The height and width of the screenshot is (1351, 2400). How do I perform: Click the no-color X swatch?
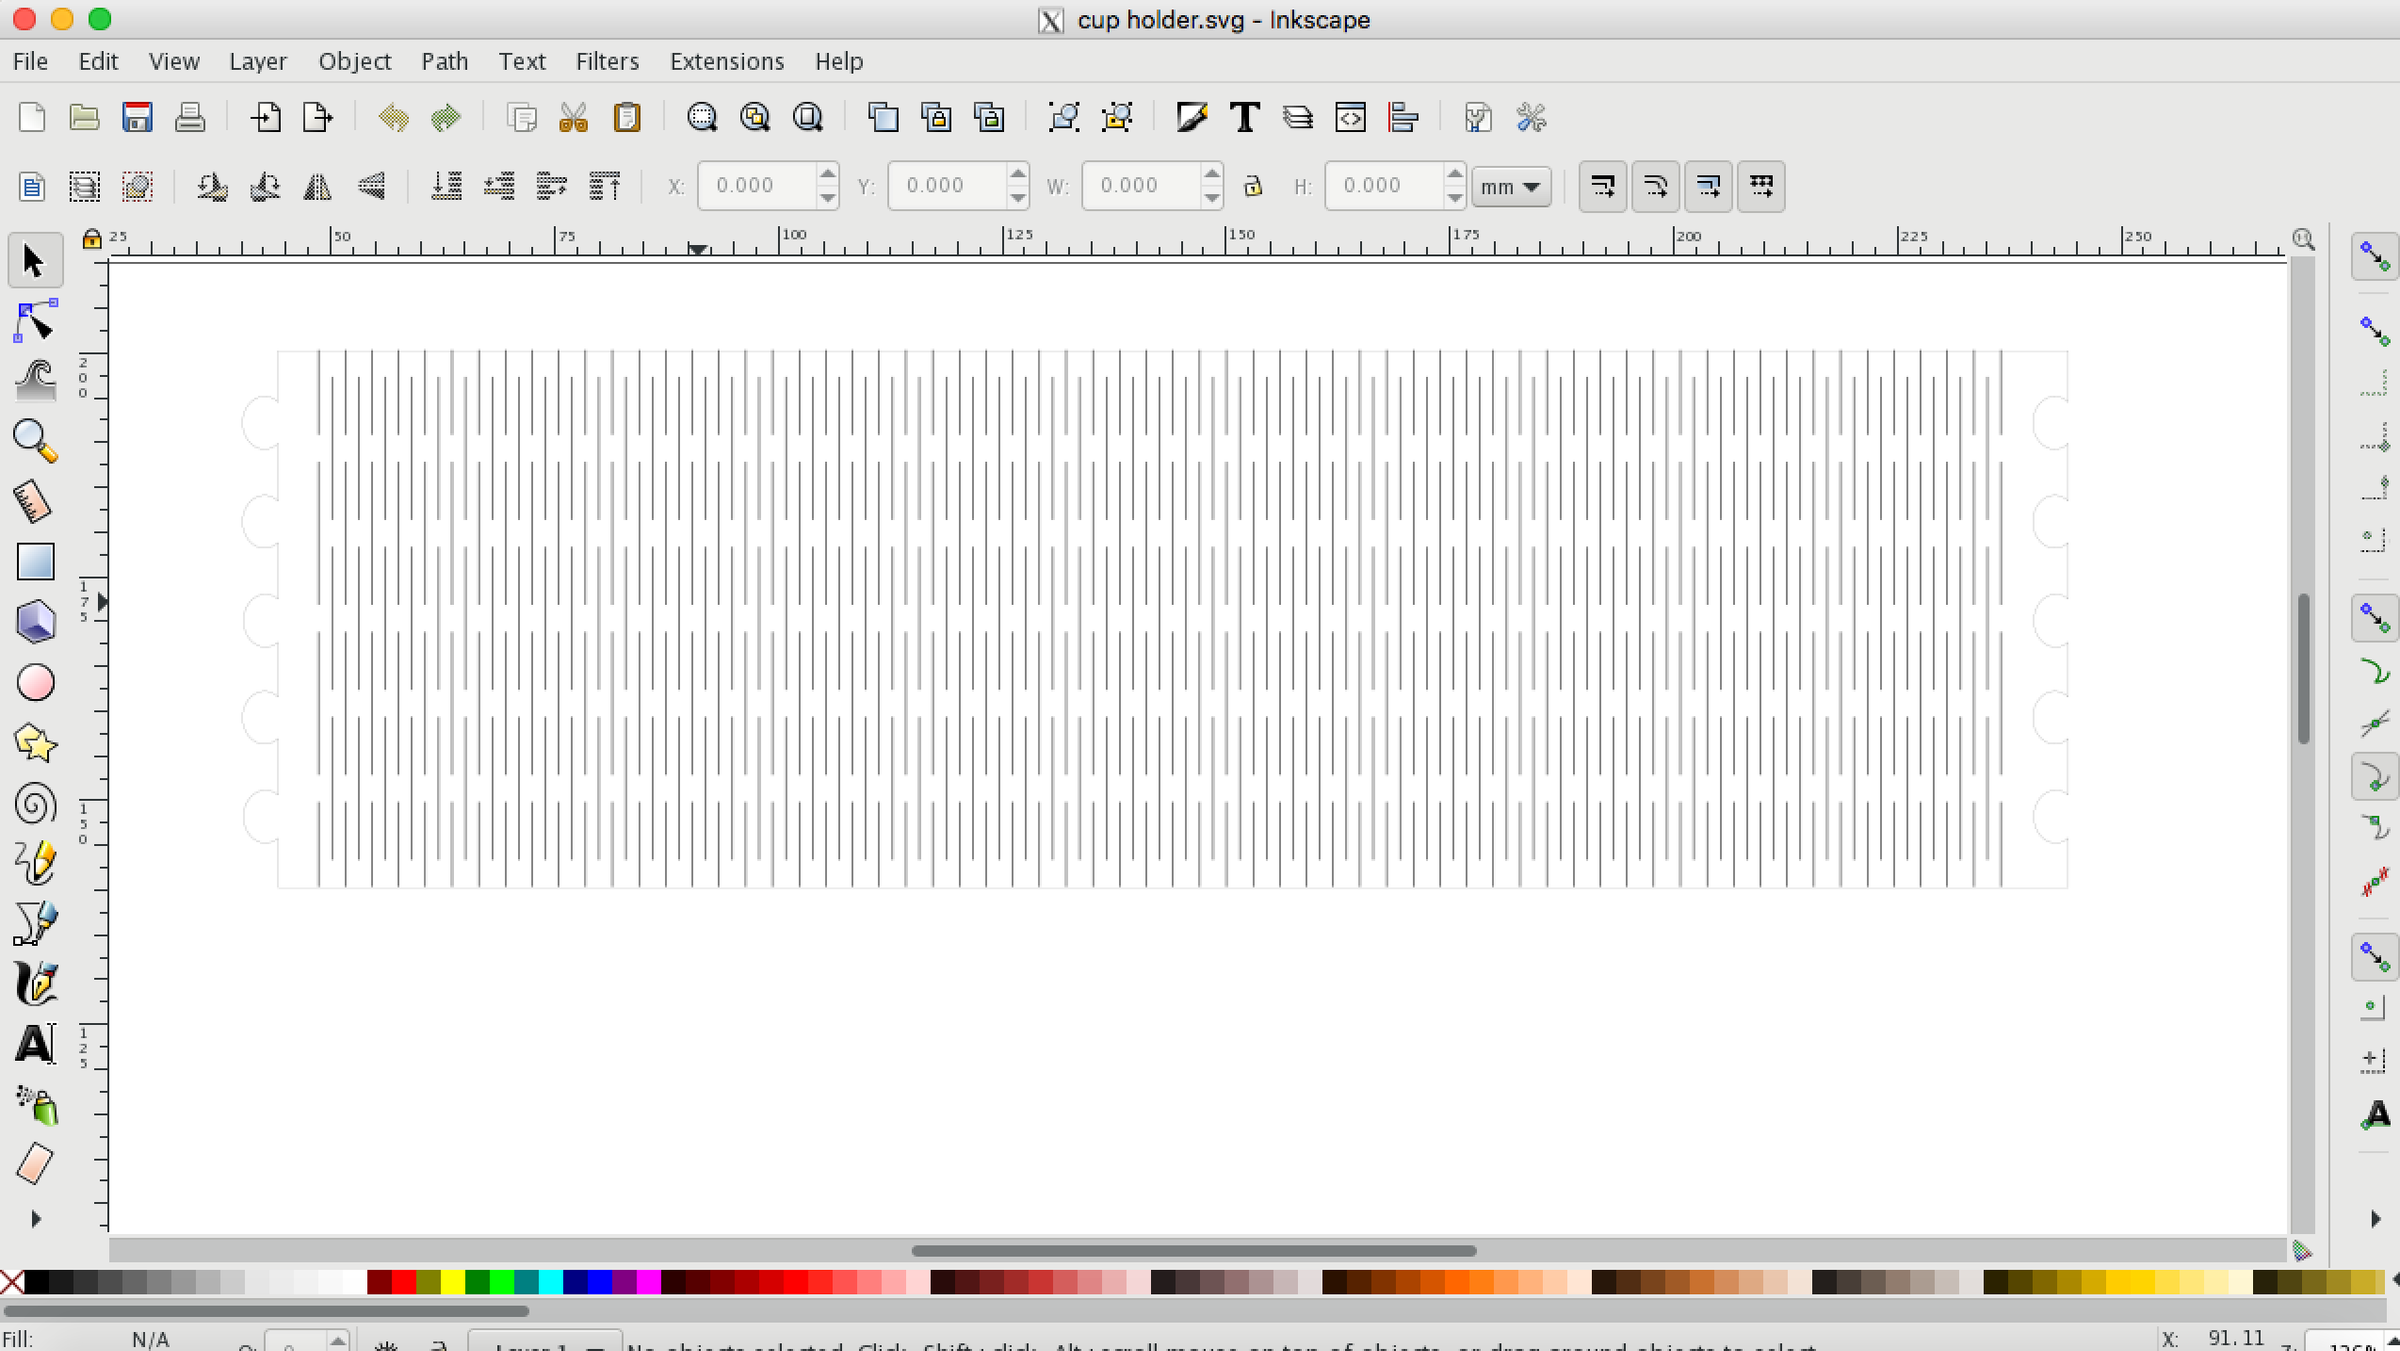click(12, 1282)
